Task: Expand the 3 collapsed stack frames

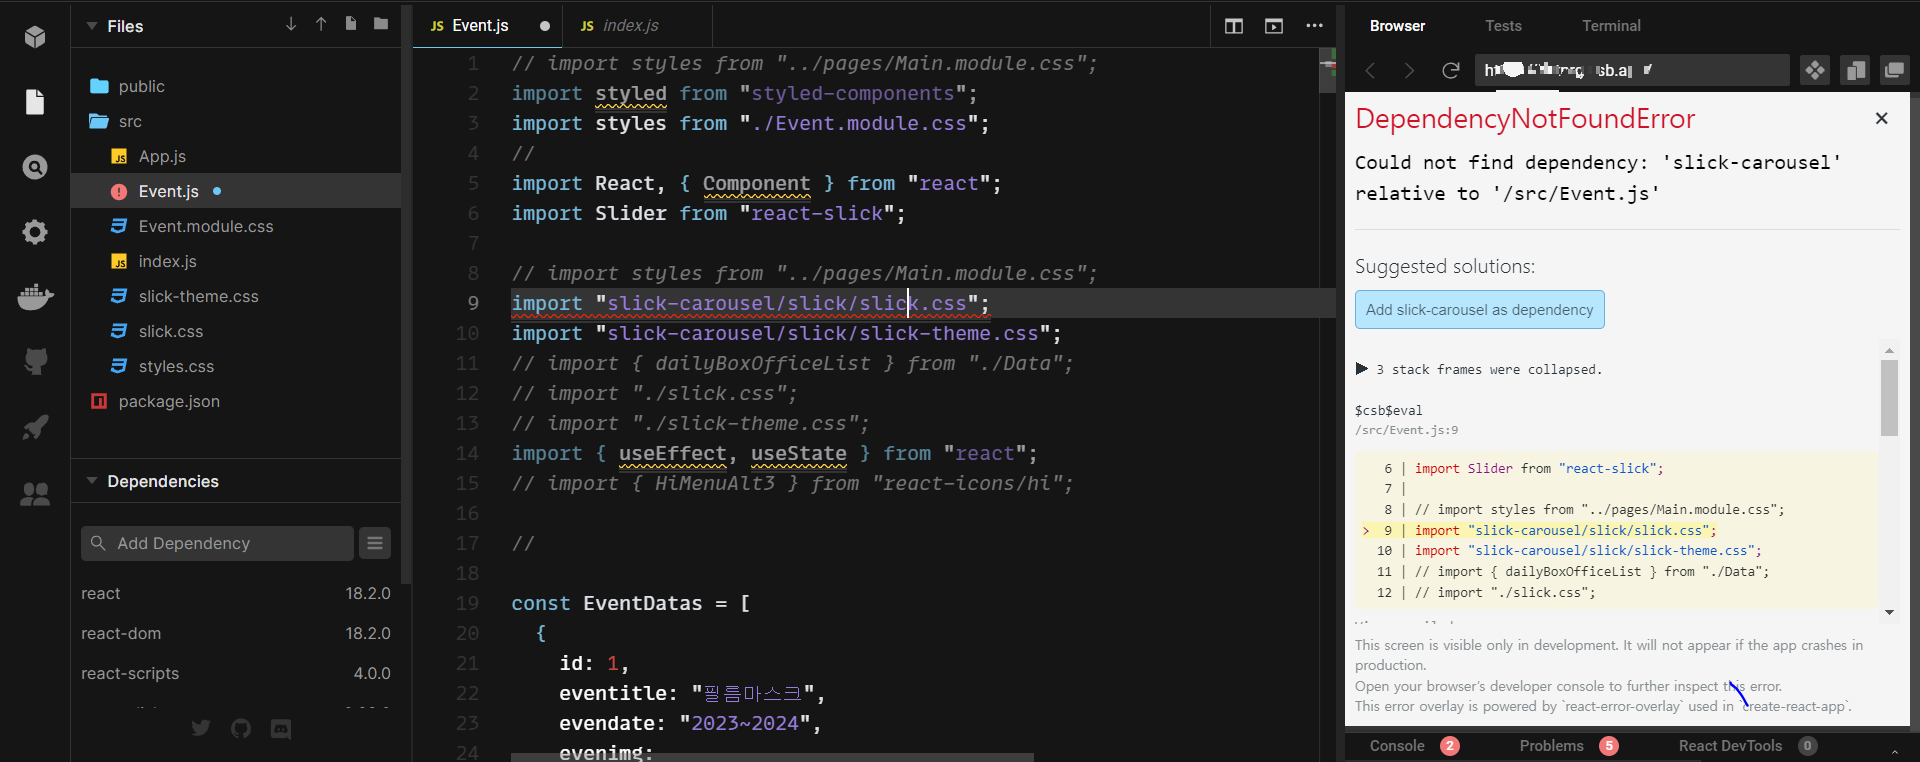Action: click(x=1479, y=369)
